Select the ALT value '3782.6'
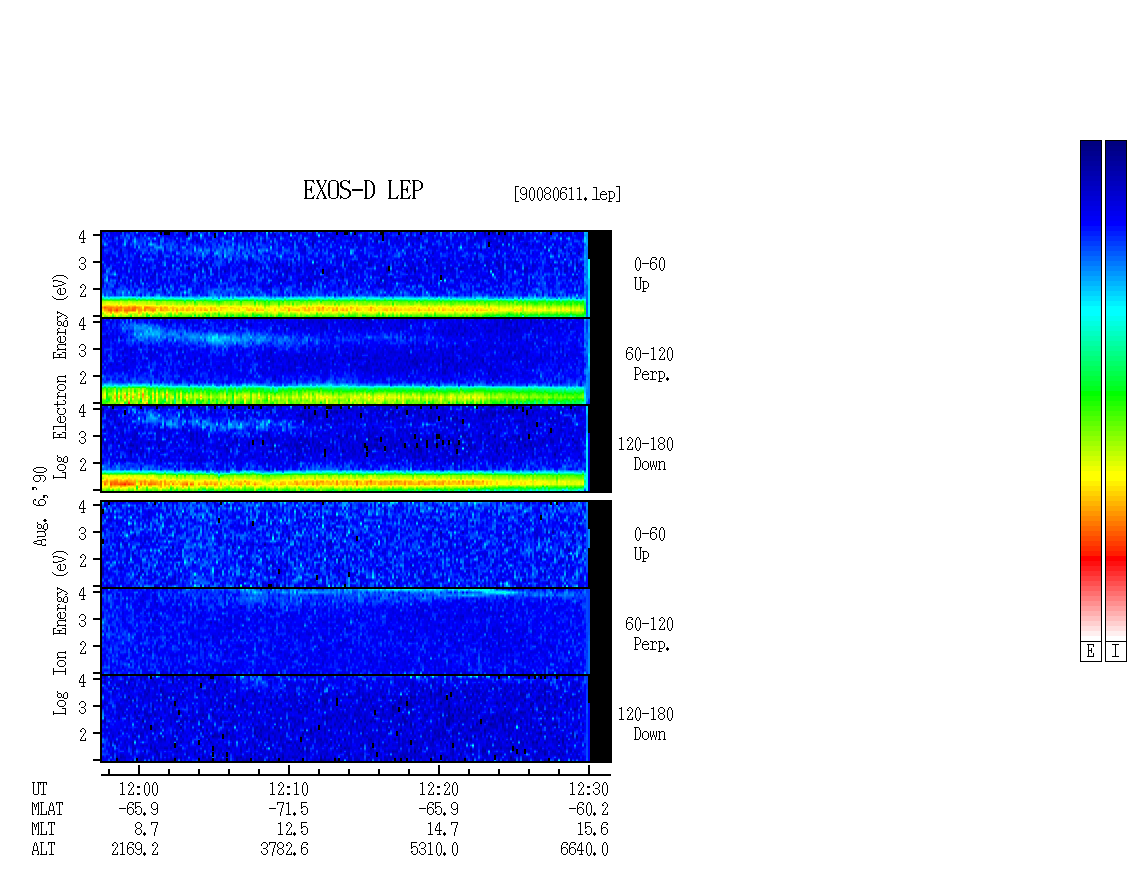The width and height of the screenshot is (1130, 875). [285, 850]
